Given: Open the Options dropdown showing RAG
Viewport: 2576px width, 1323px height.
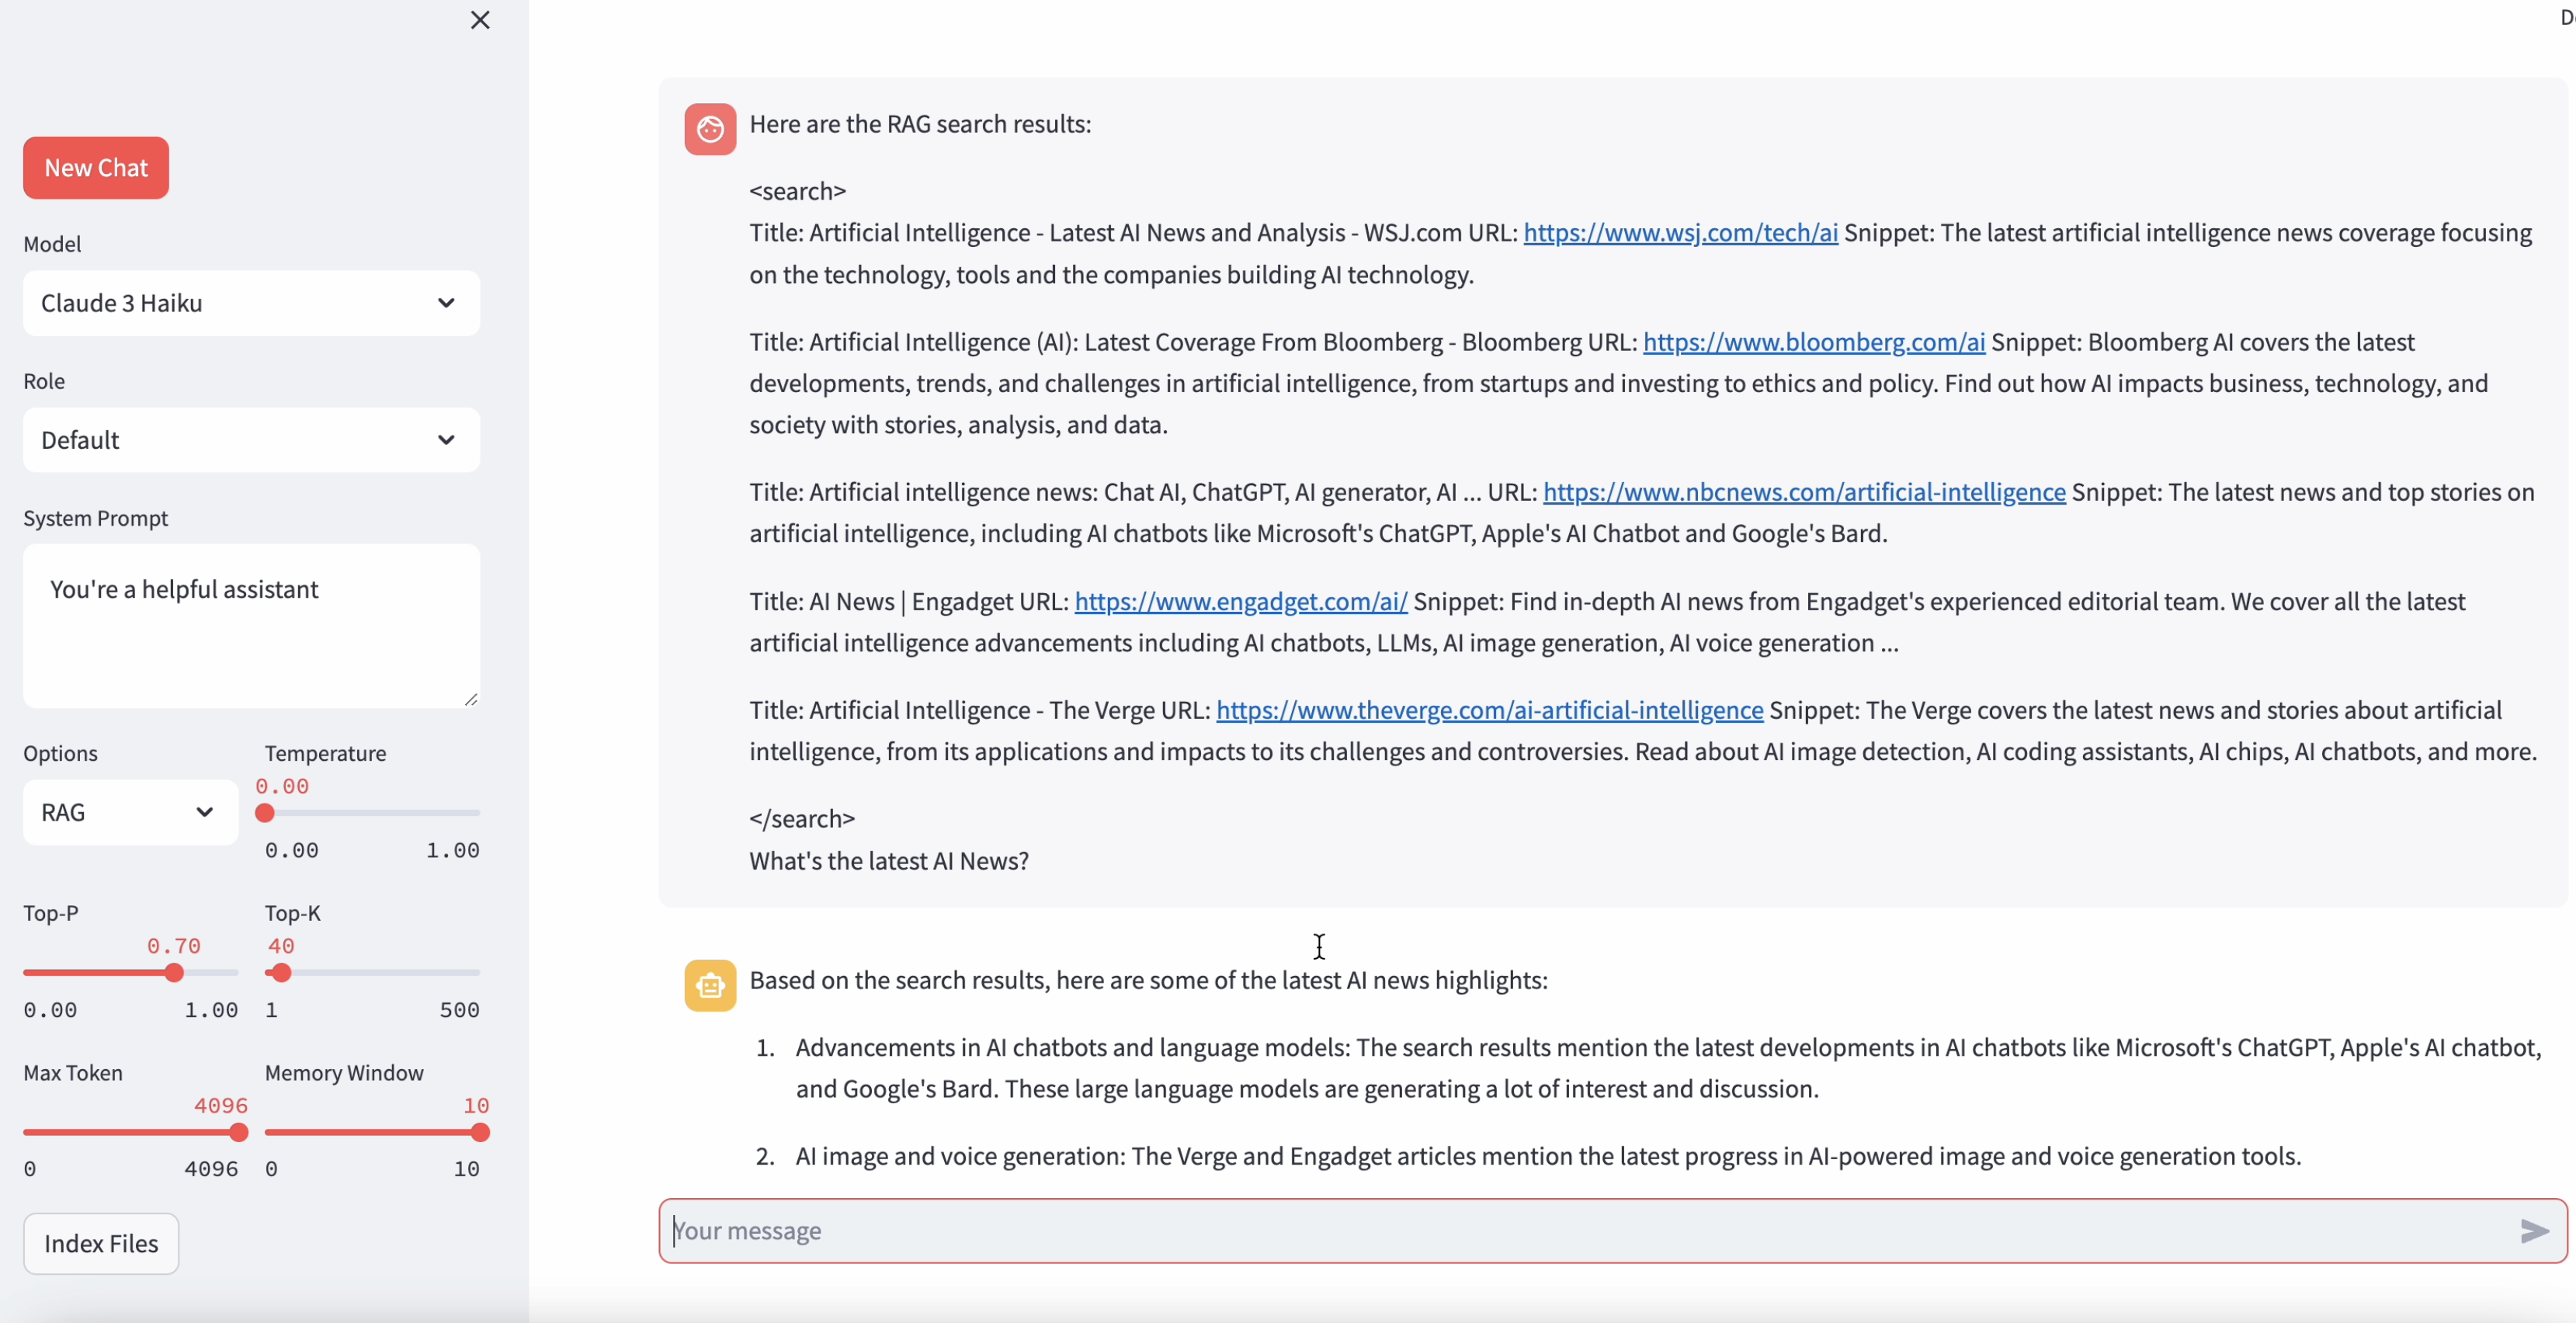Looking at the screenshot, I should pyautogui.click(x=130, y=812).
